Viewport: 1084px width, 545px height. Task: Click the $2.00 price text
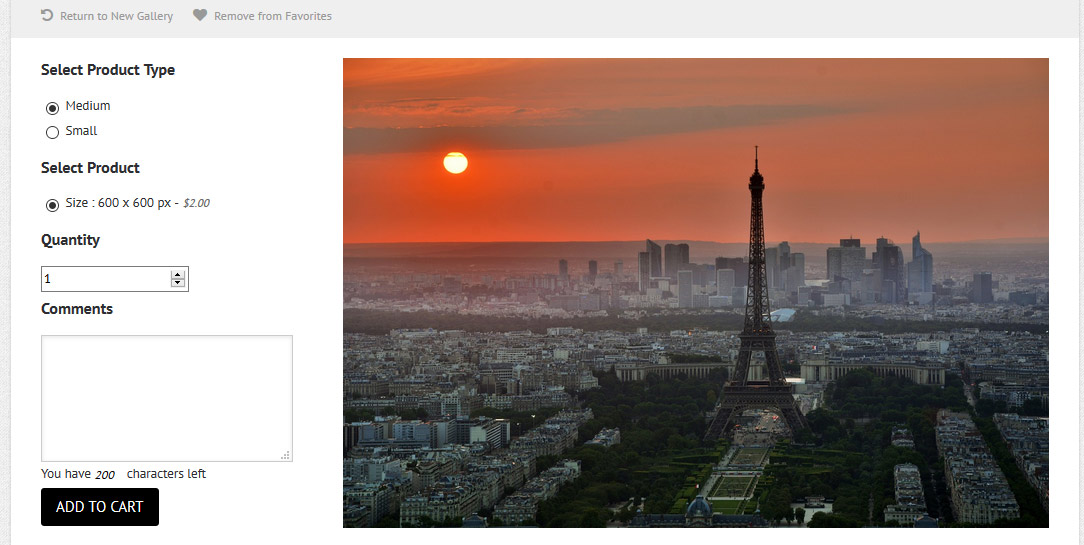click(x=196, y=203)
